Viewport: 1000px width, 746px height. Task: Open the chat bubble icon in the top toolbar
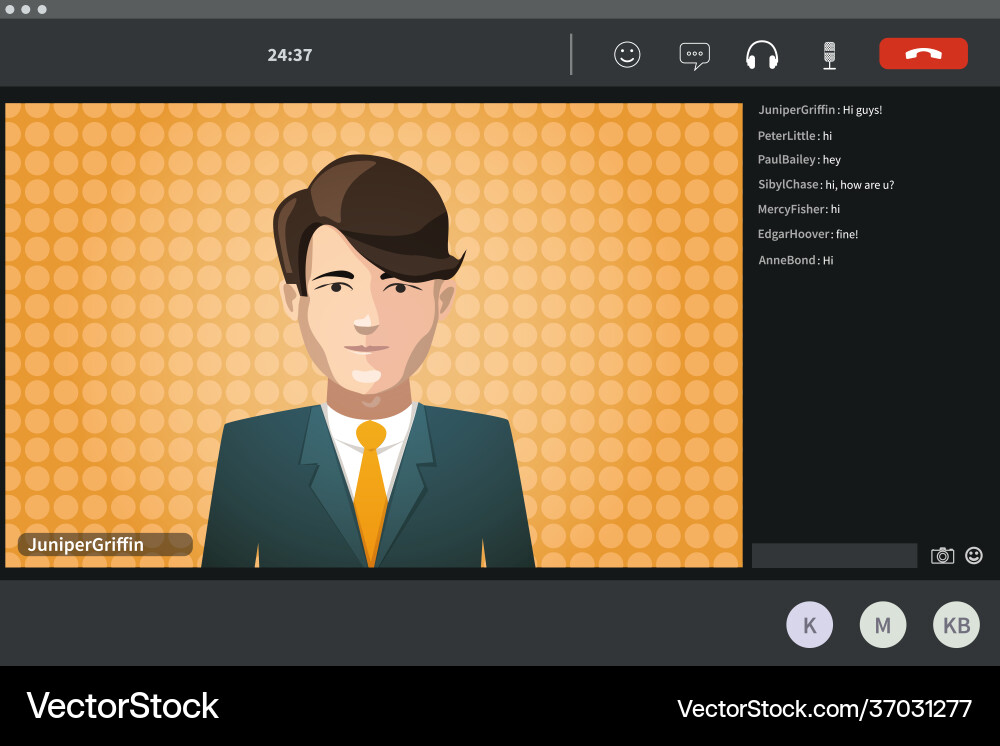pyautogui.click(x=694, y=55)
